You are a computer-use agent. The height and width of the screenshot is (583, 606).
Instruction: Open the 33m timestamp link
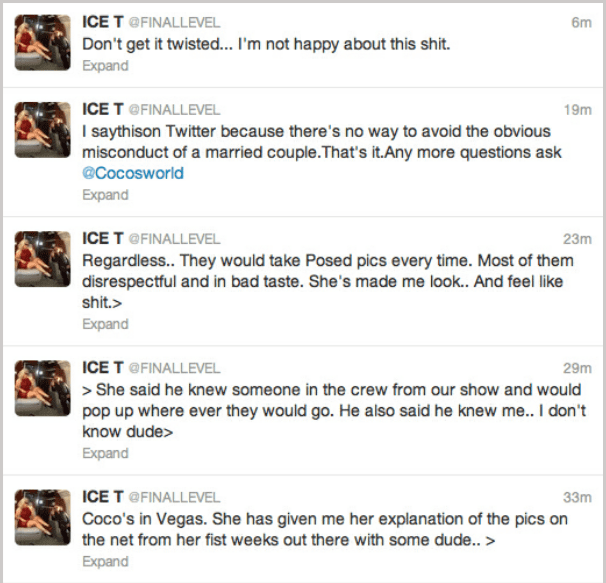(577, 498)
